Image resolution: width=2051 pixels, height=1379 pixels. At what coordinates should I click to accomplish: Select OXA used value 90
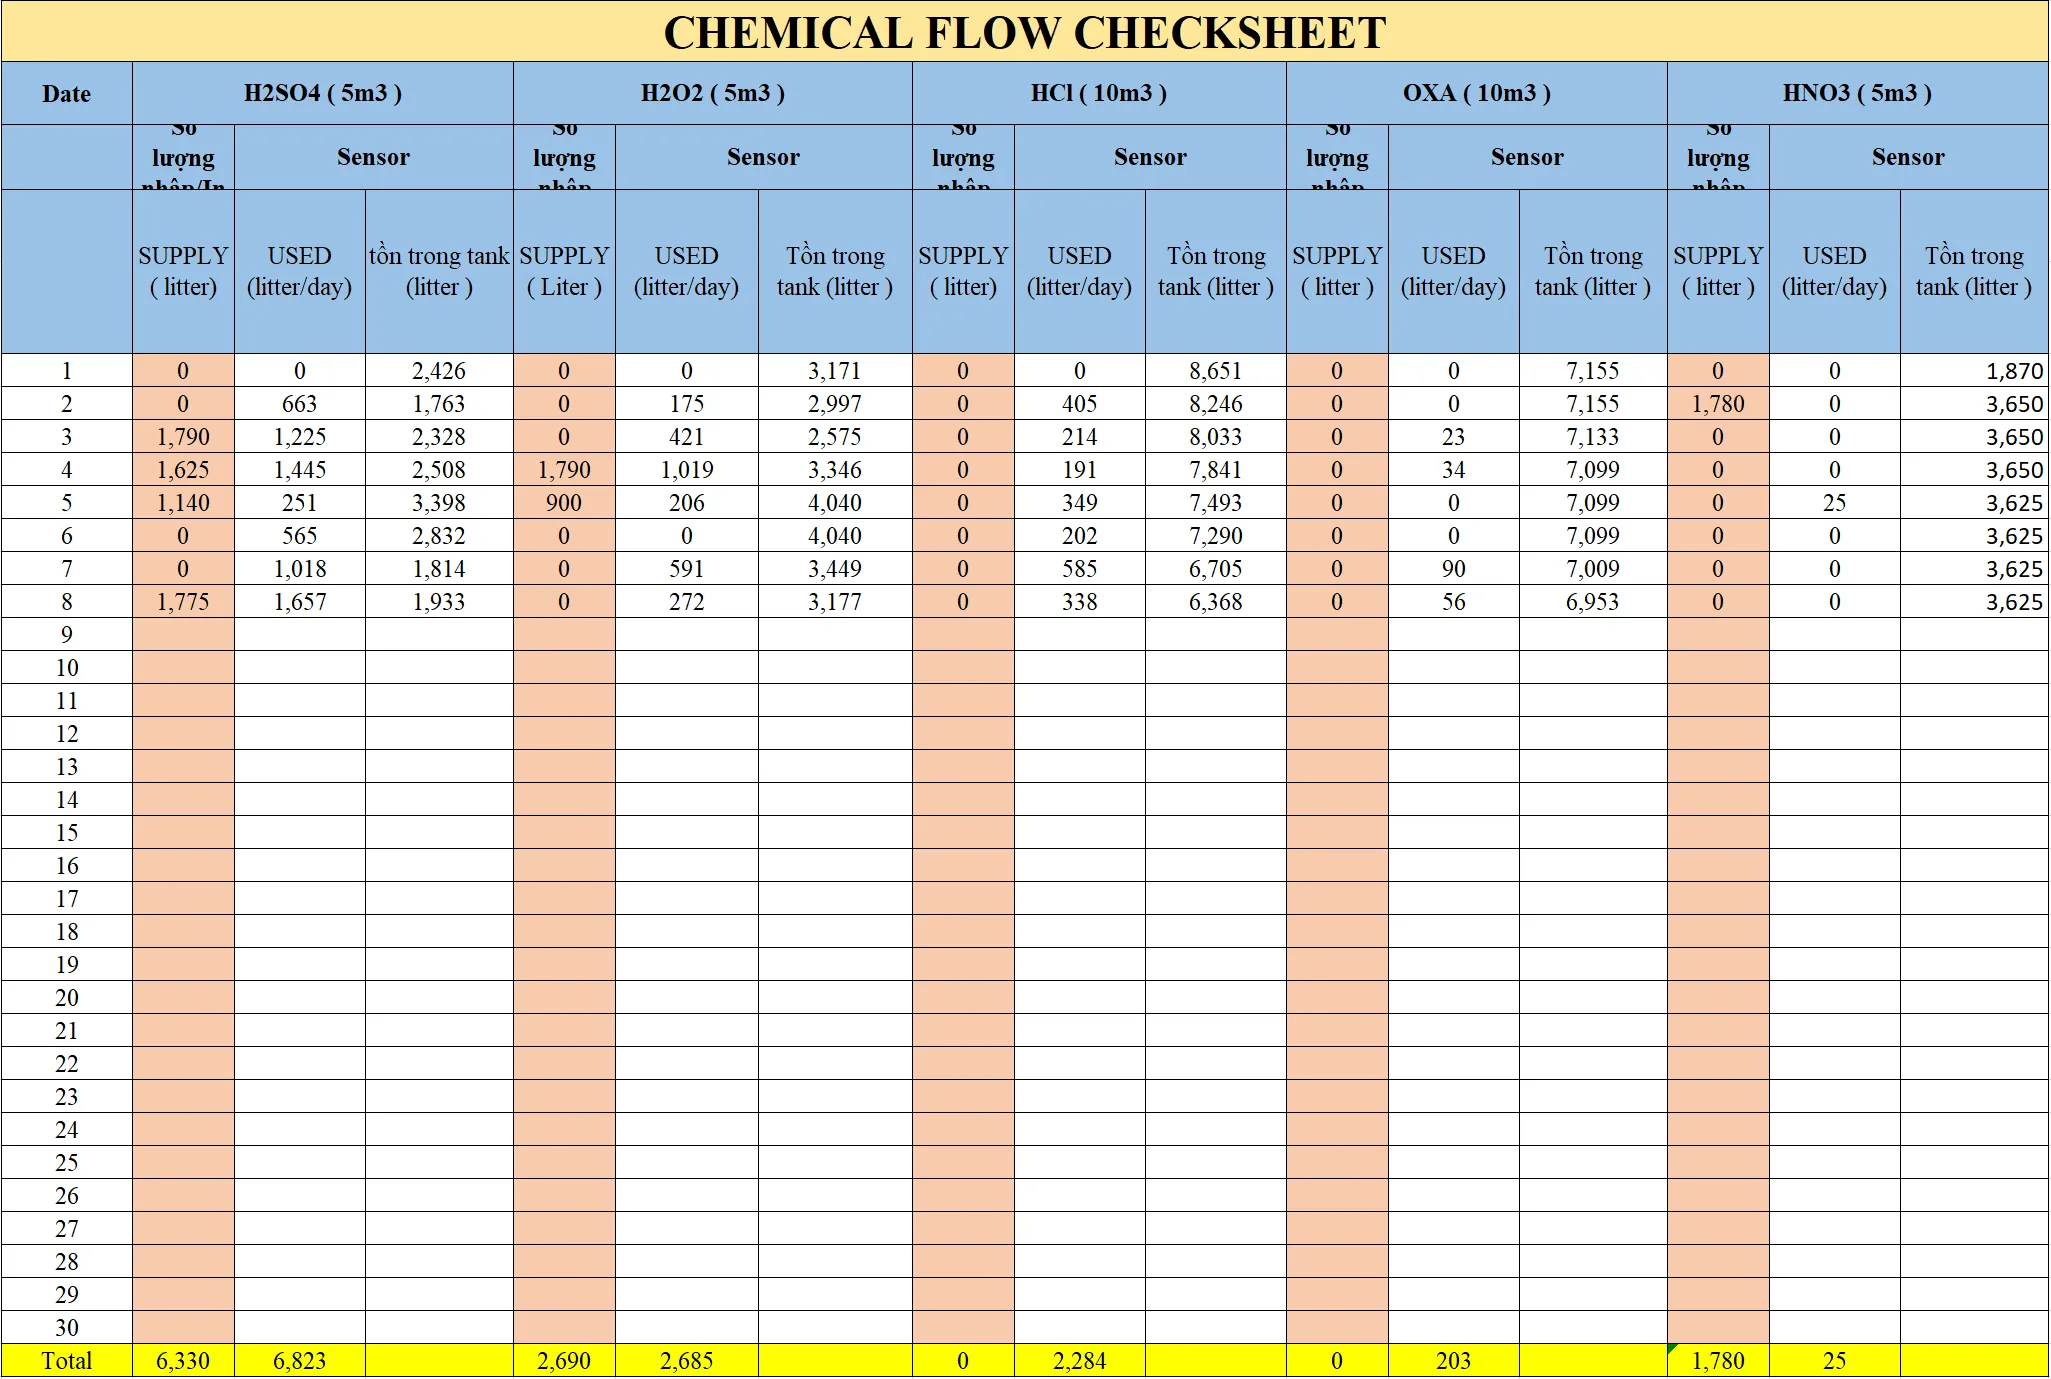[1454, 569]
